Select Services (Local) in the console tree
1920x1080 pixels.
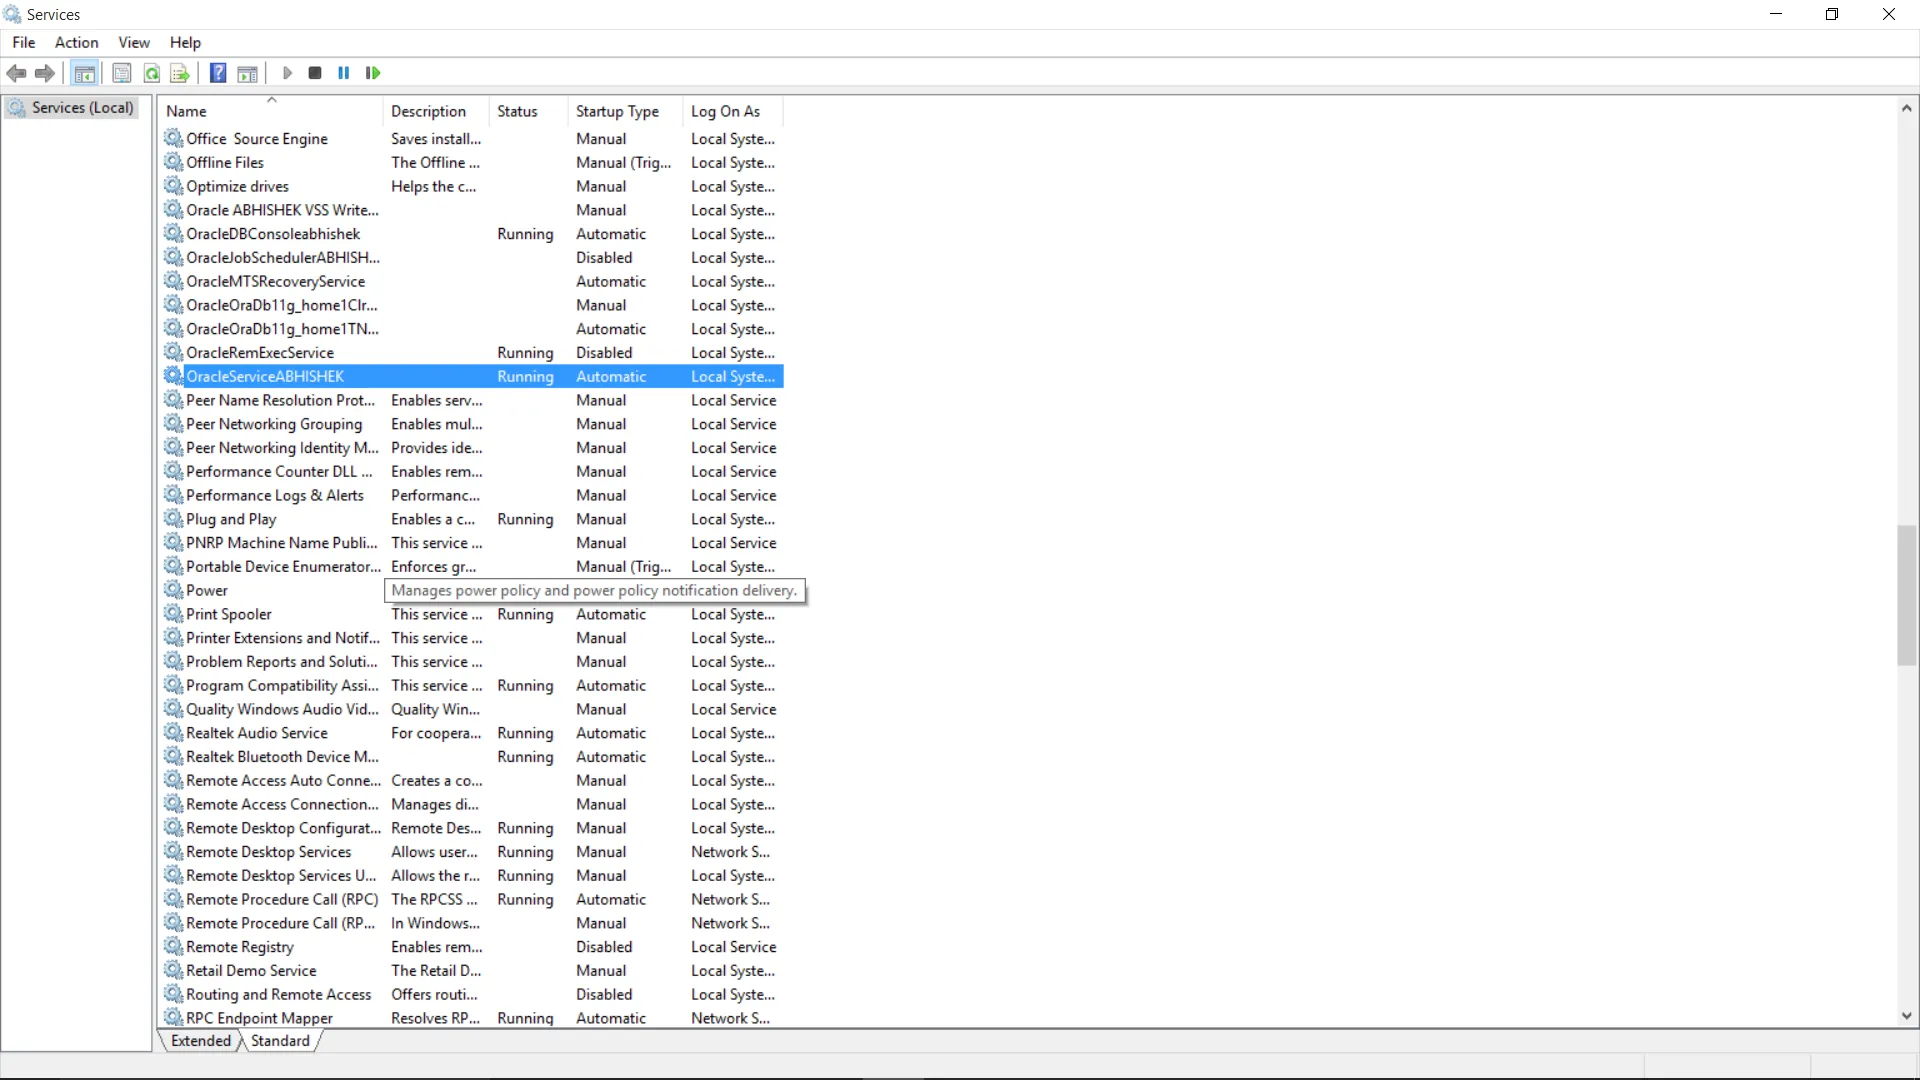[x=82, y=108]
